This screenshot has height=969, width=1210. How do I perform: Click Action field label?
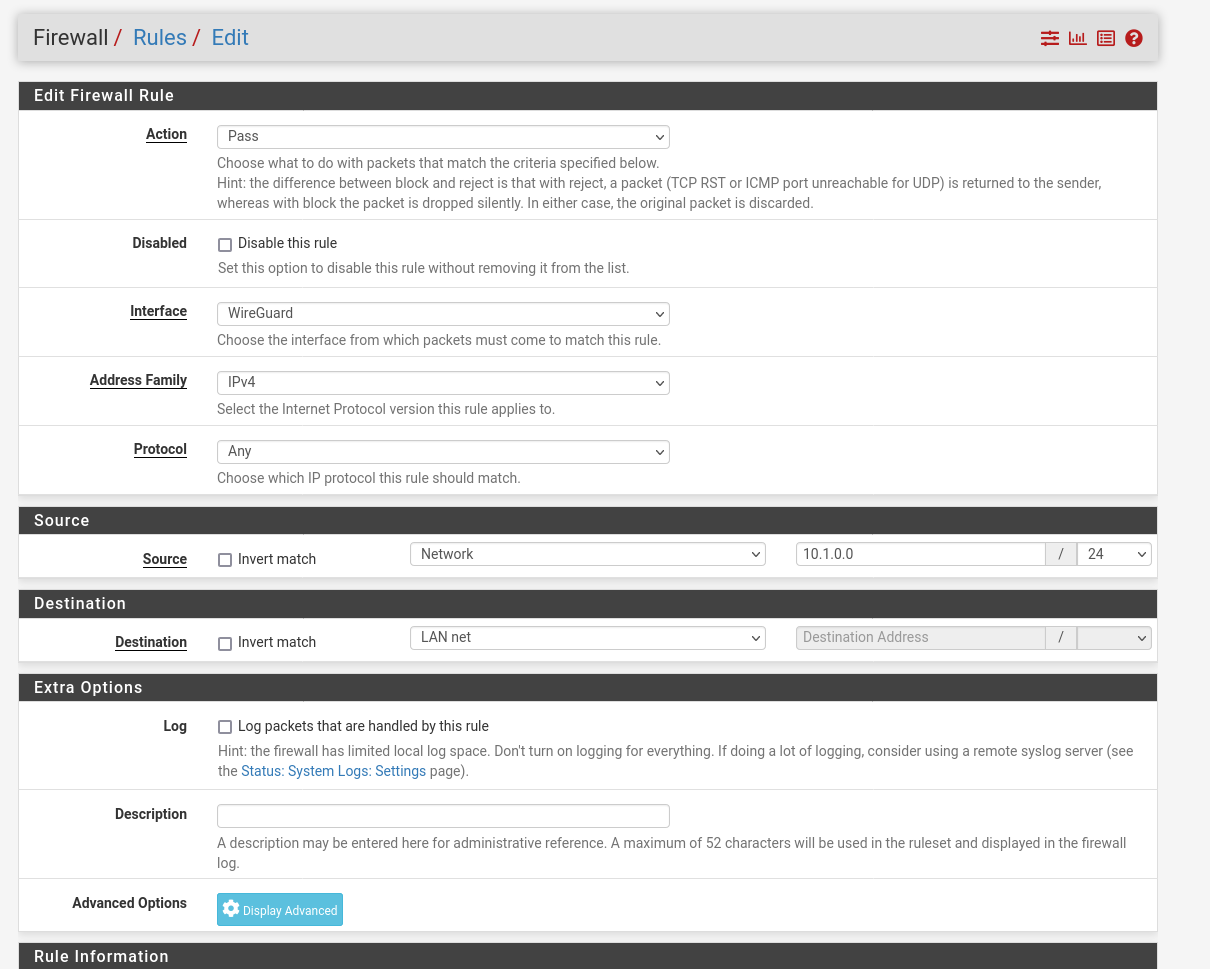166,135
